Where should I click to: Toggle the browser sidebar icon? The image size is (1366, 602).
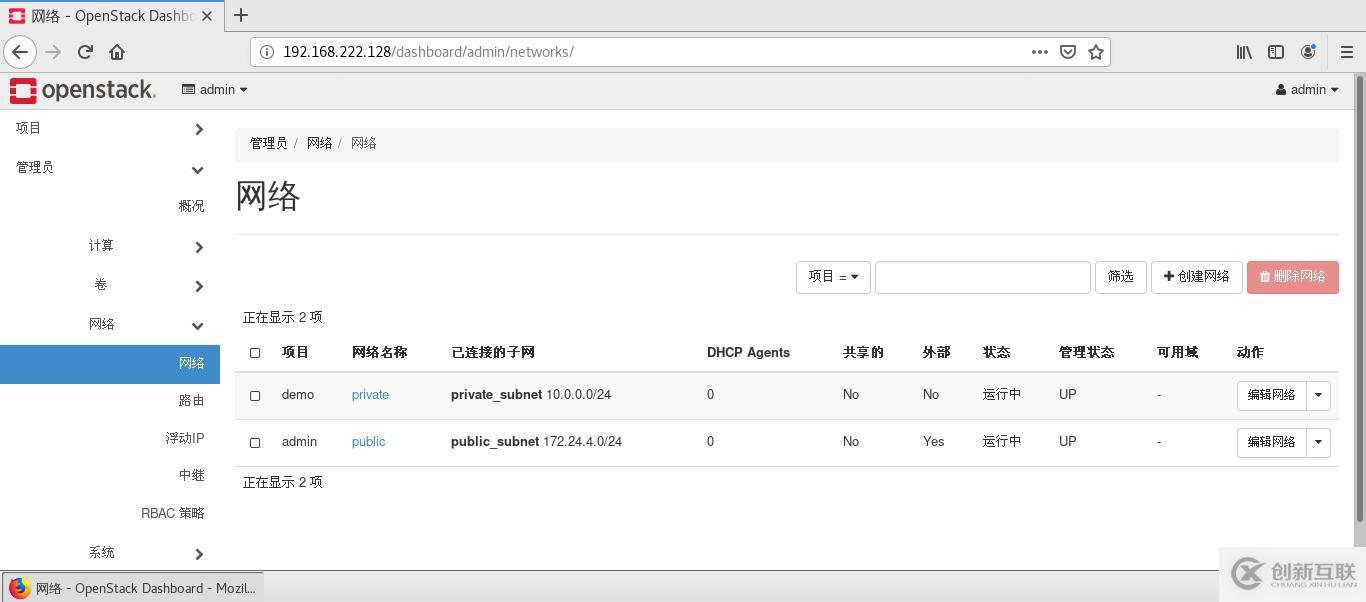pos(1276,52)
